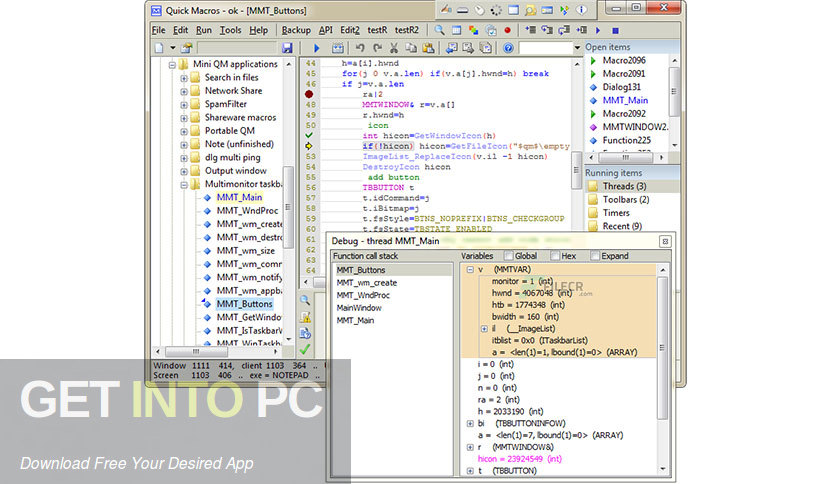The image size is (836, 484).
Task: Click the Cut scissors icon
Action: 394,48
